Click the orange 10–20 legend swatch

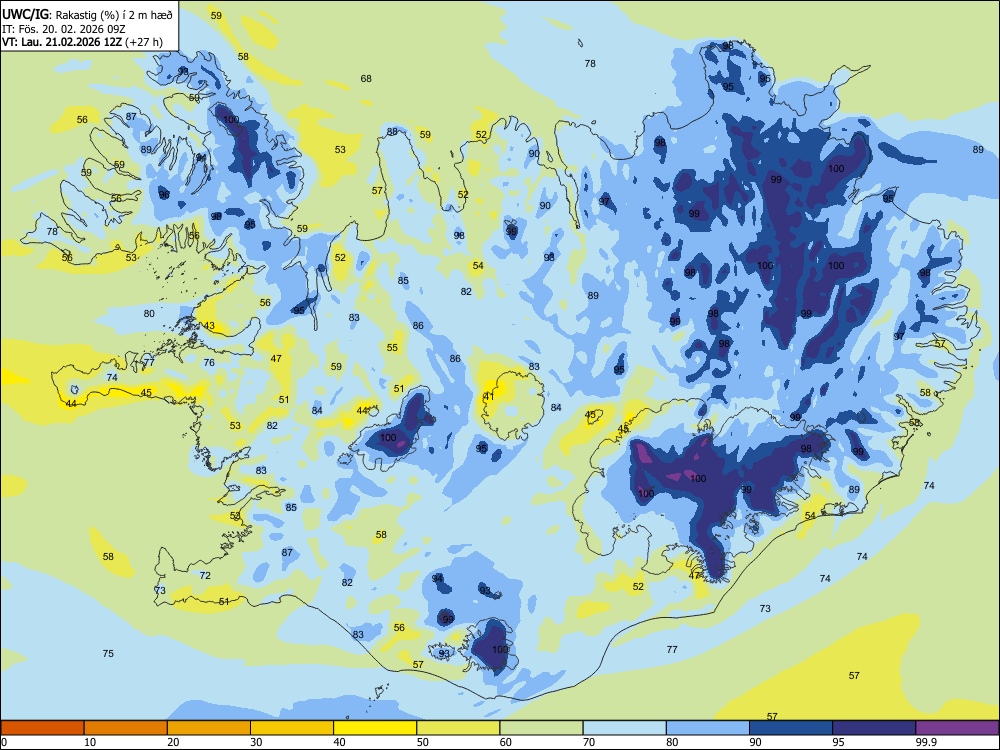coord(126,728)
